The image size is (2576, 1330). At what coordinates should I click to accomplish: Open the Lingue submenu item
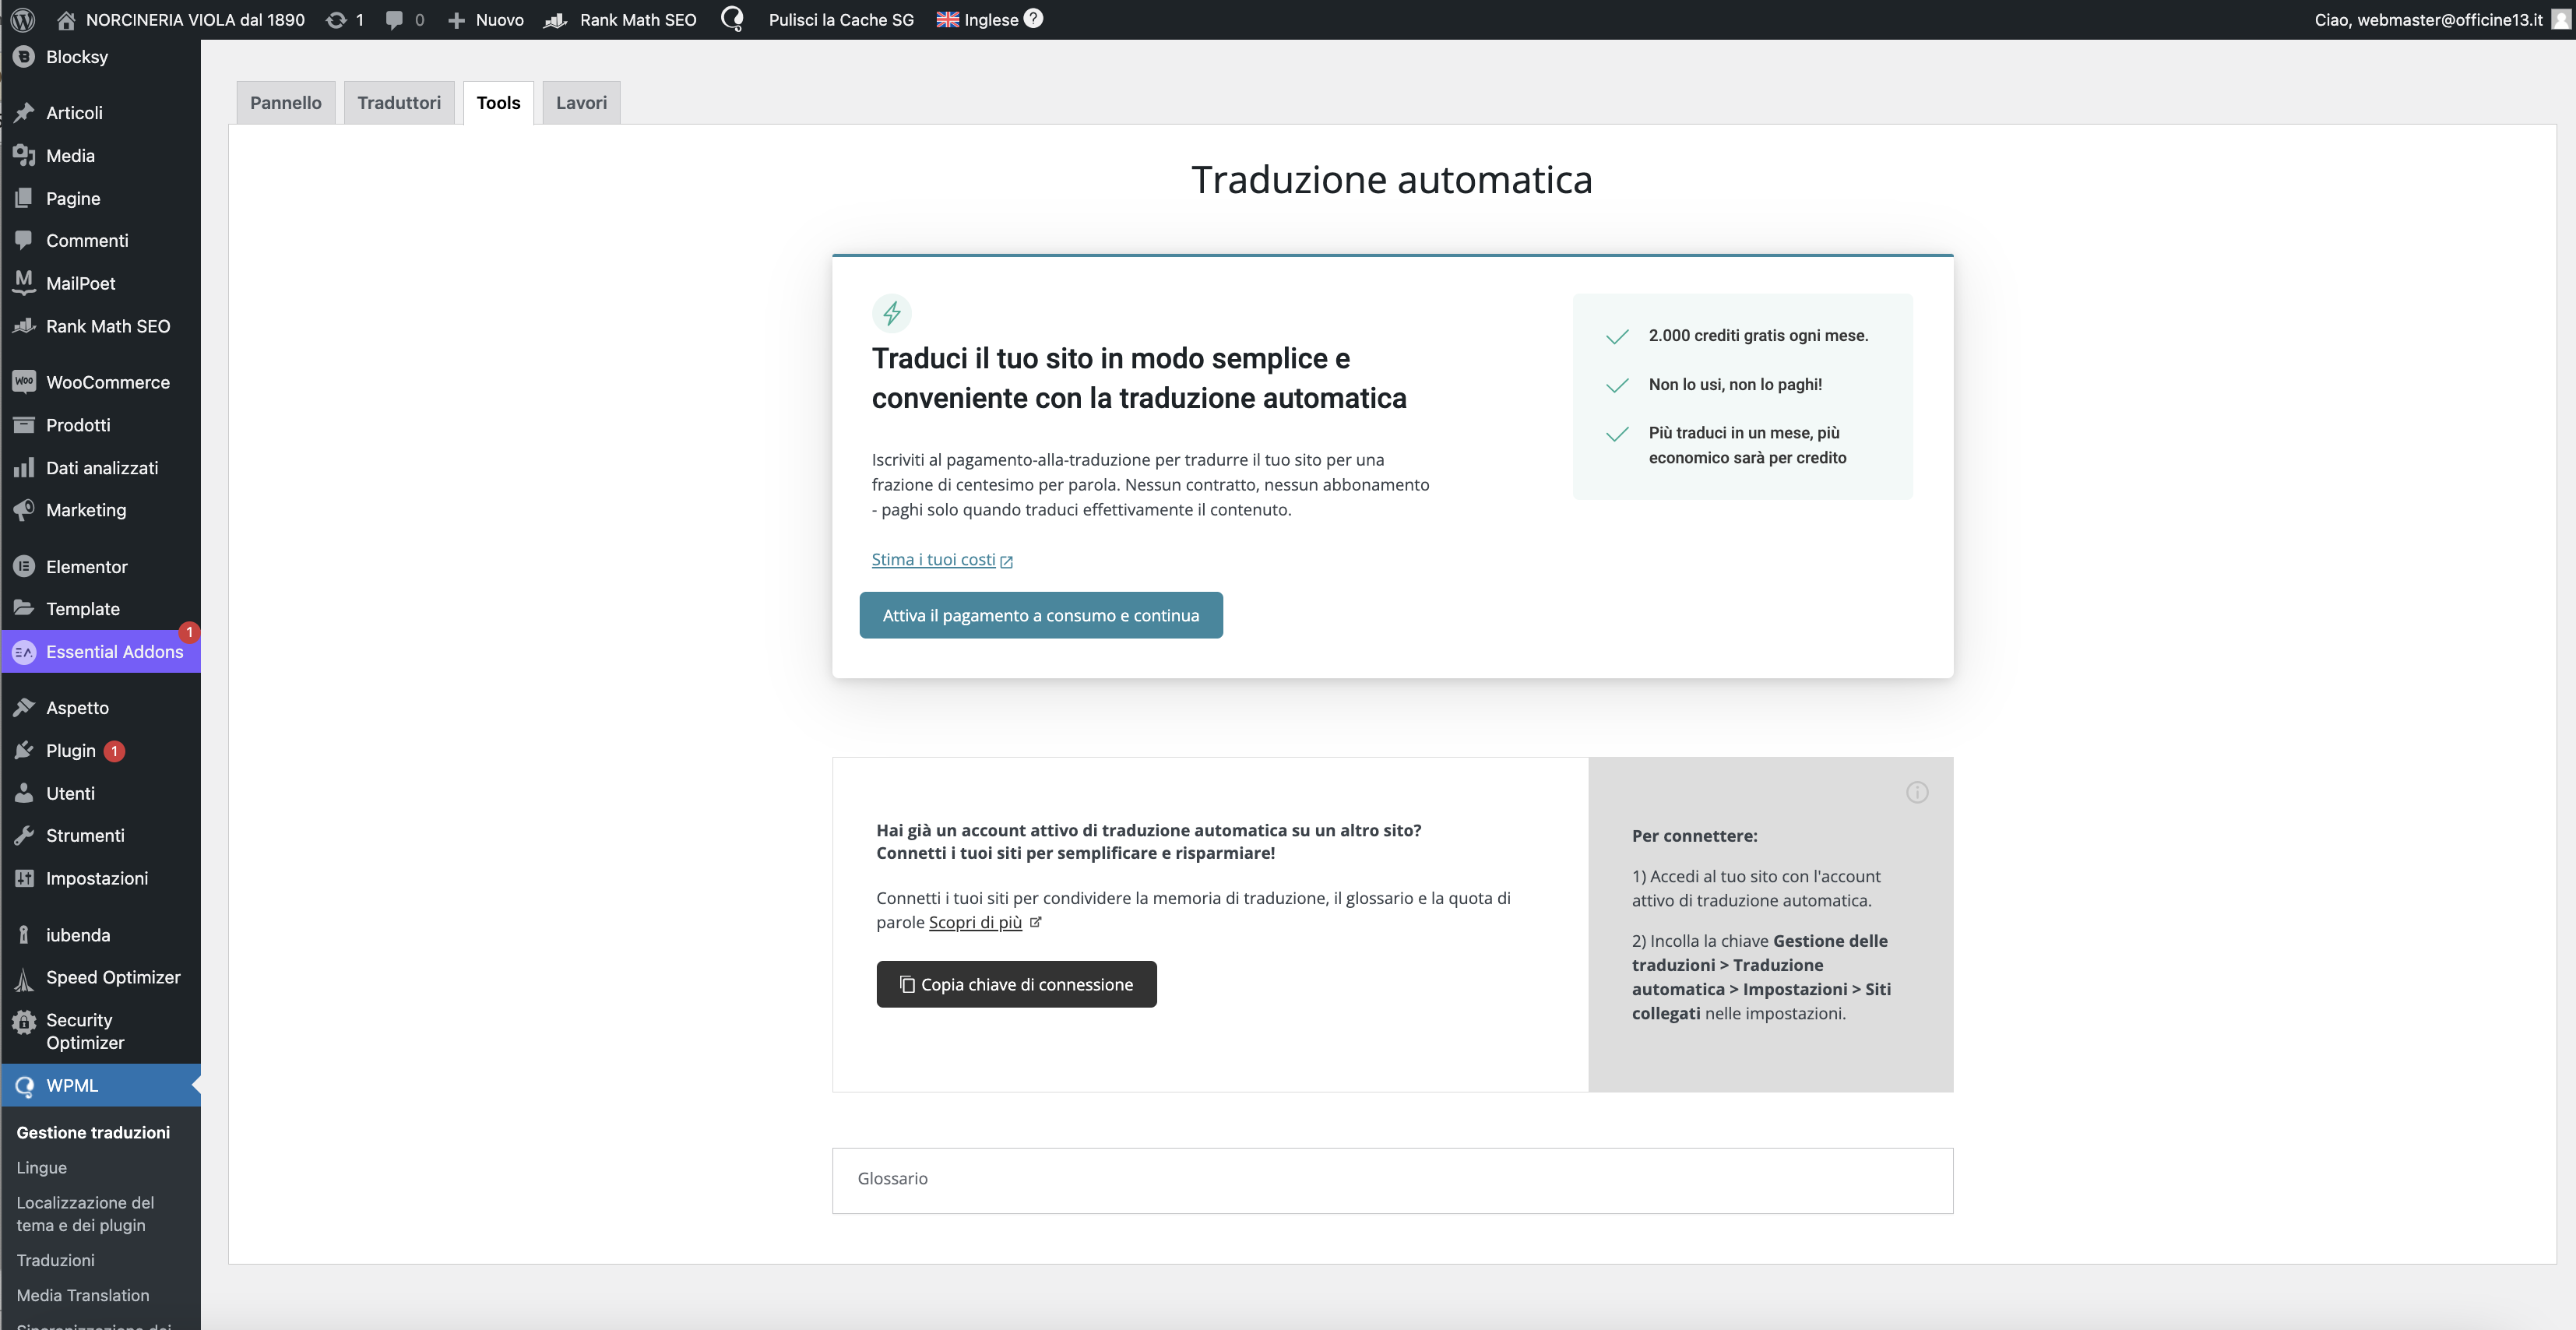point(41,1168)
